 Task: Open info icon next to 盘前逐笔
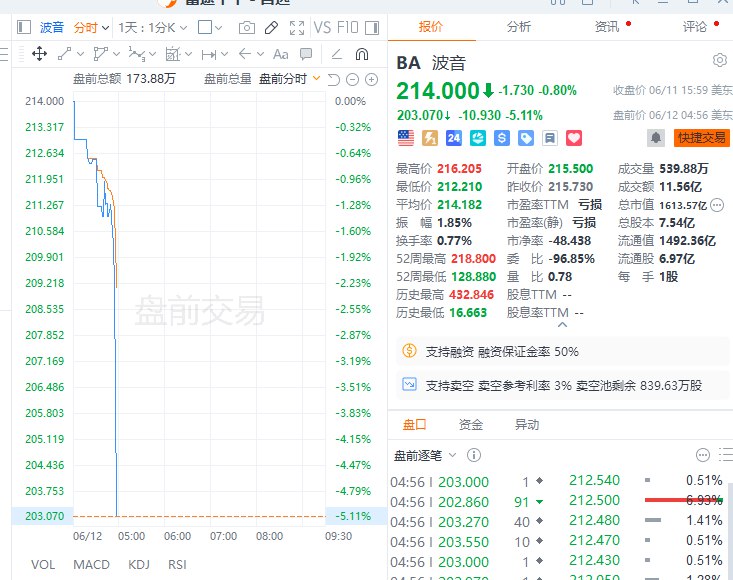tap(474, 455)
